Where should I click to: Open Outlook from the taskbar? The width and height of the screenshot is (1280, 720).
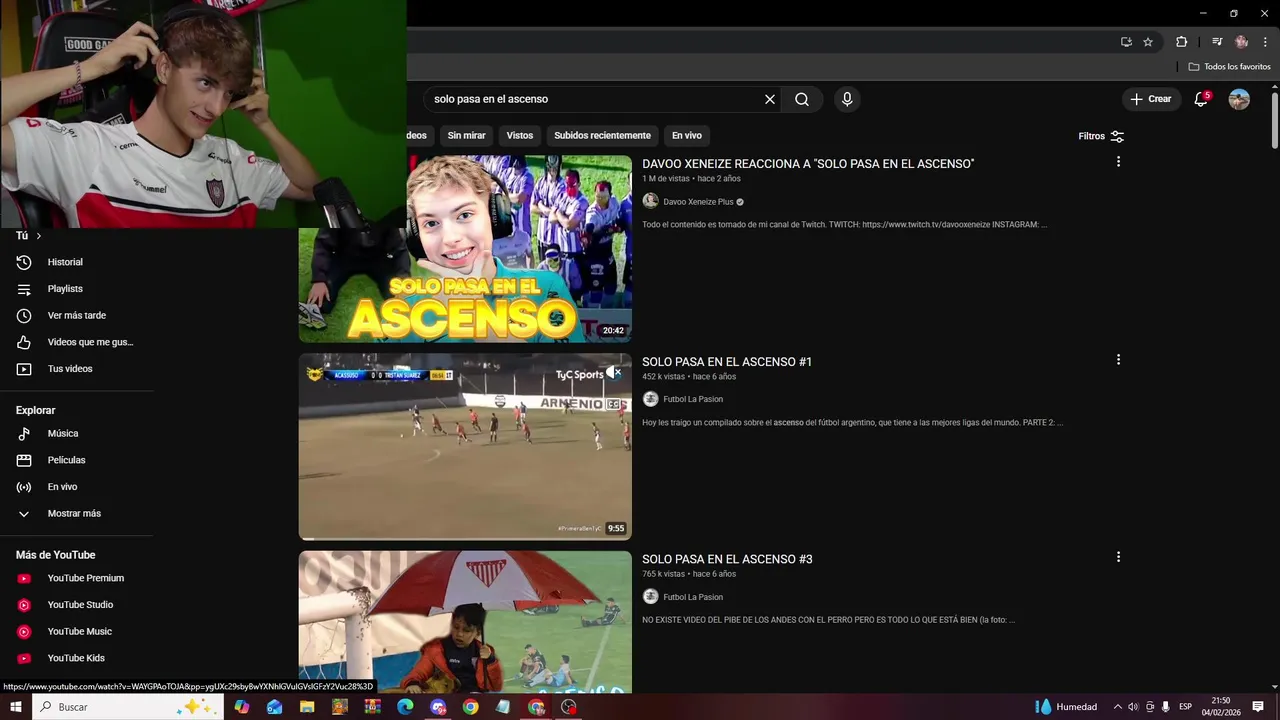point(274,707)
